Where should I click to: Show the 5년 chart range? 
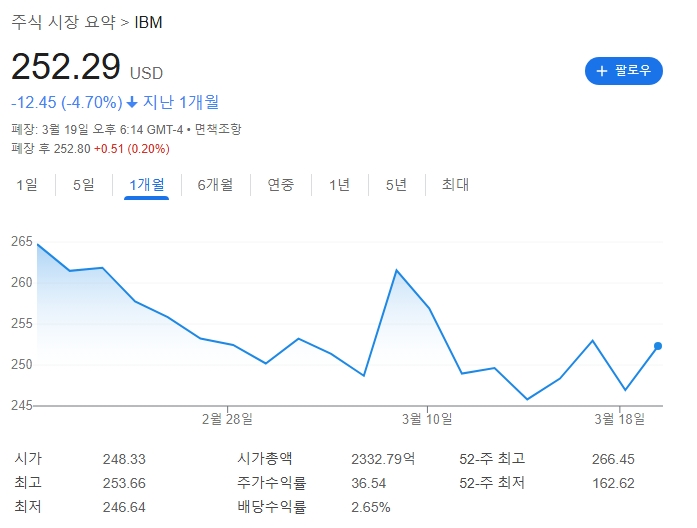[396, 184]
